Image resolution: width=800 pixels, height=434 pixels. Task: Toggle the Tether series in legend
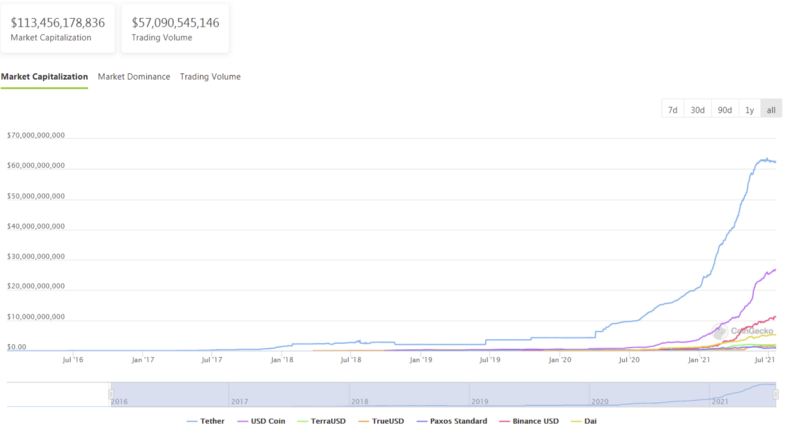pyautogui.click(x=206, y=421)
